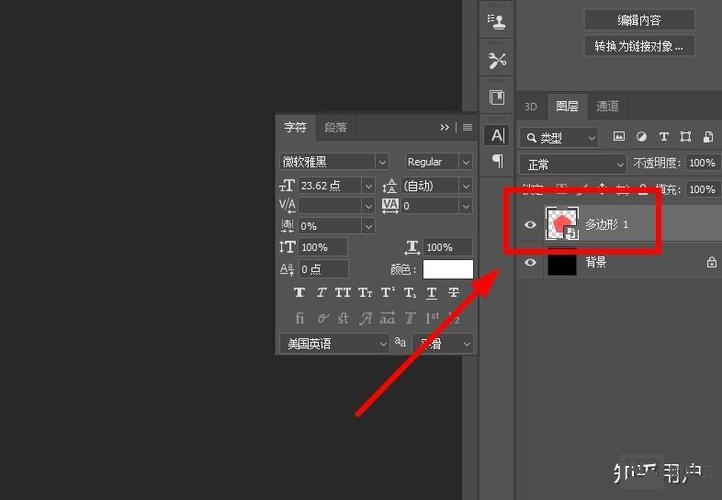Toggle stylistic alternates (aa) icon
722x500 pixels.
(387, 318)
